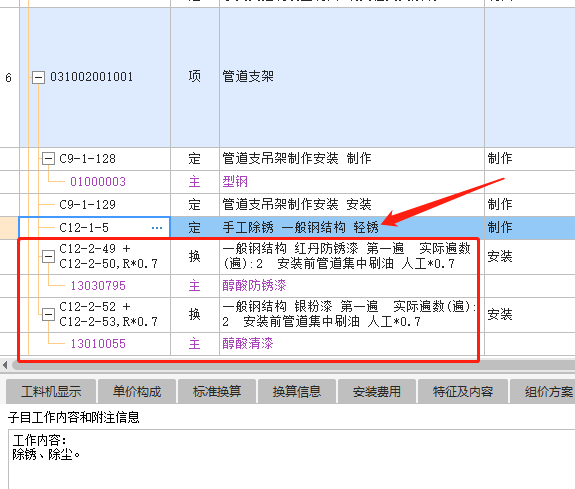575x489 pixels.
Task: Click the 醇酸防锈漆 material name
Action: click(254, 286)
